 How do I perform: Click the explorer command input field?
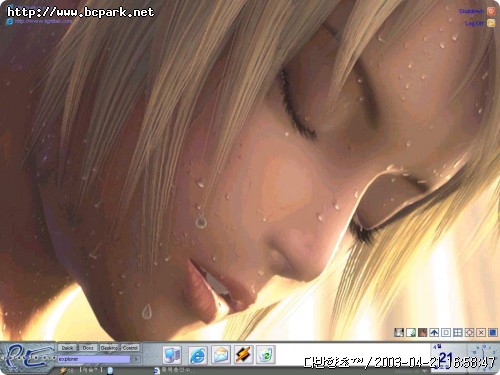pos(94,359)
